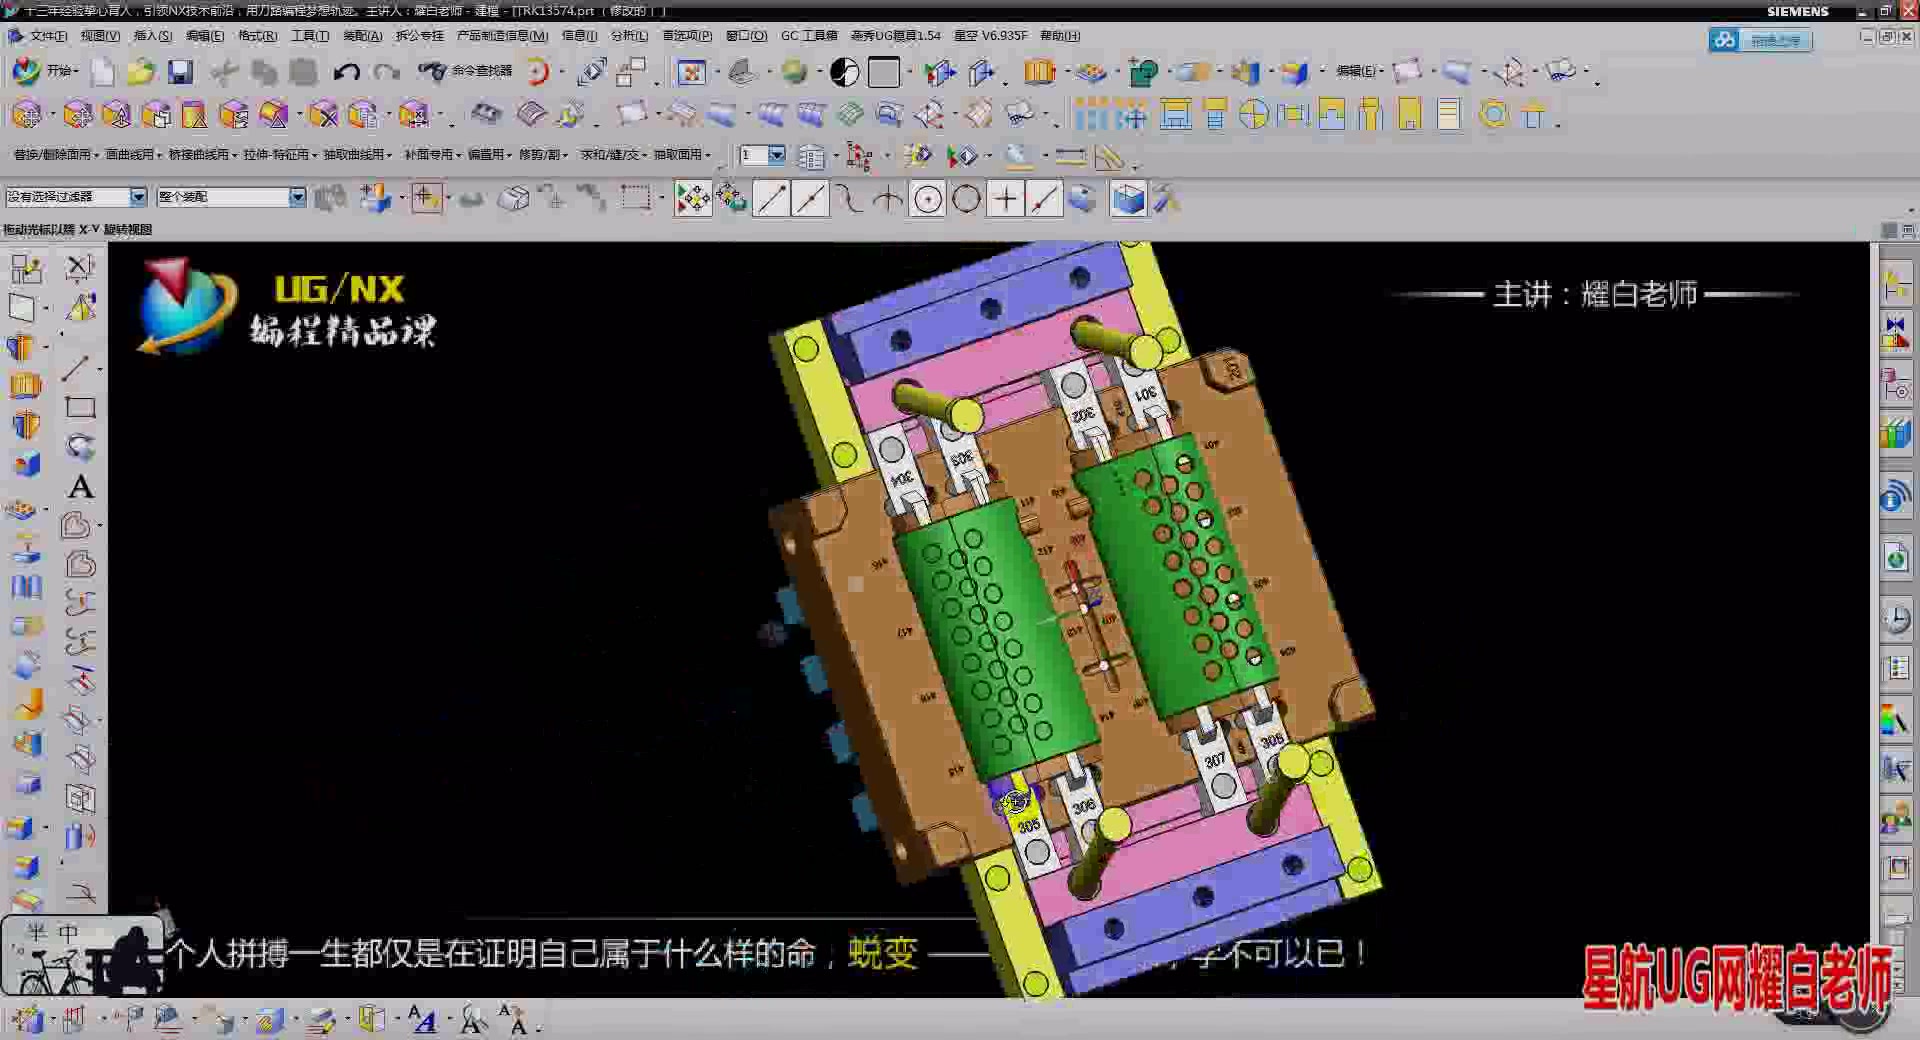This screenshot has height=1040, width=1920.
Task: Select the Line tool in left sidebar
Action: pos(76,368)
